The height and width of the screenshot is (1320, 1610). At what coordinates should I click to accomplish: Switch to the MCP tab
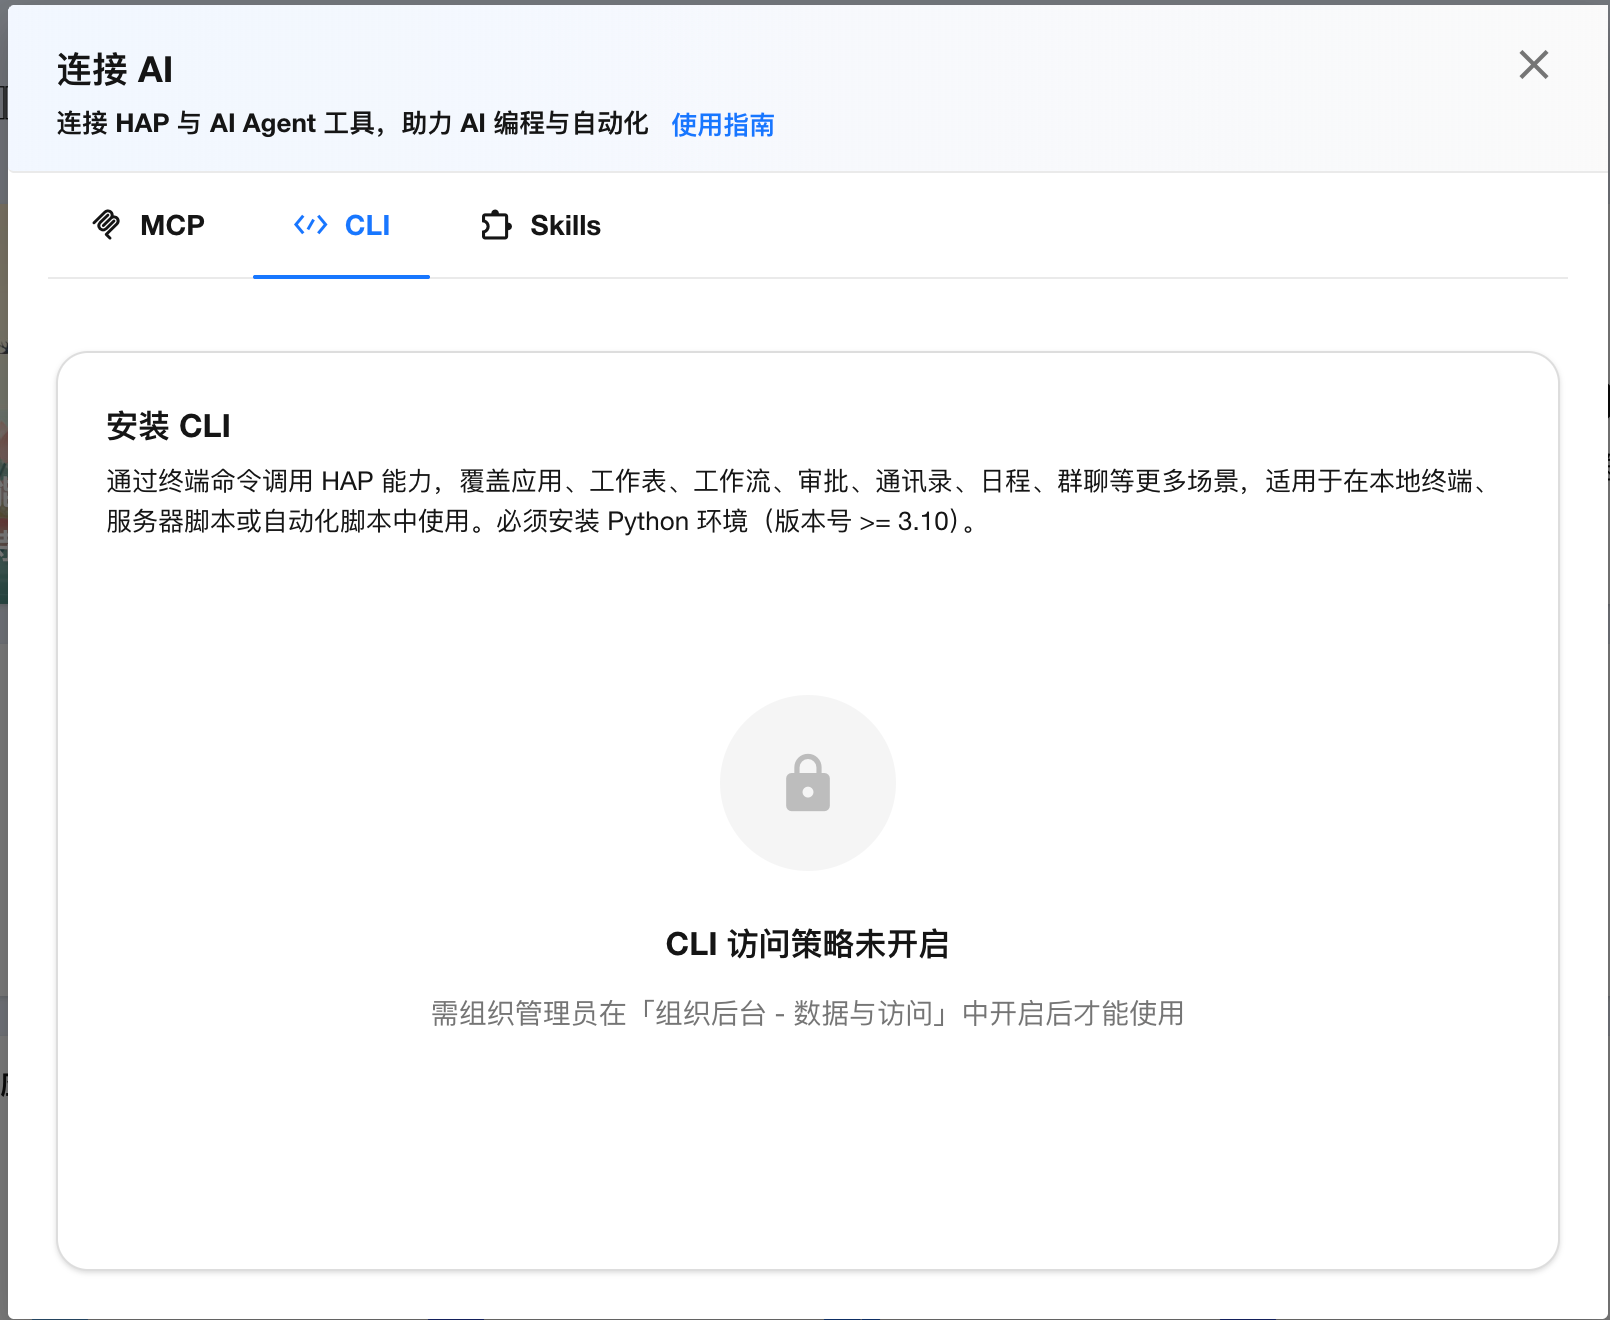tap(148, 225)
